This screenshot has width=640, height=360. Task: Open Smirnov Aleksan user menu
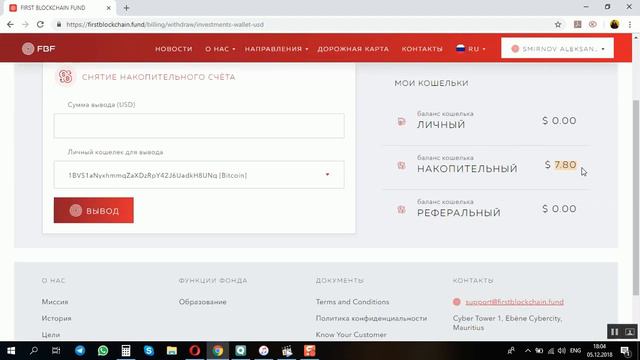tap(557, 49)
